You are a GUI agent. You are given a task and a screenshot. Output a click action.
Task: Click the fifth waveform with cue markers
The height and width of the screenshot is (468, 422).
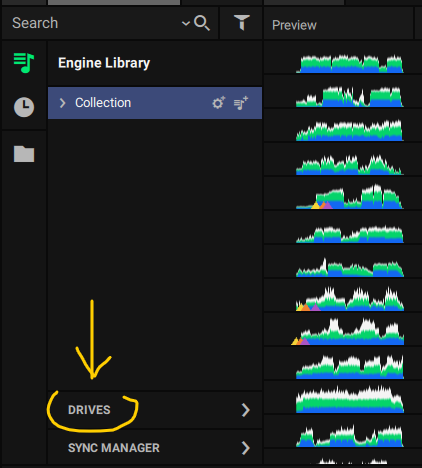[350, 197]
